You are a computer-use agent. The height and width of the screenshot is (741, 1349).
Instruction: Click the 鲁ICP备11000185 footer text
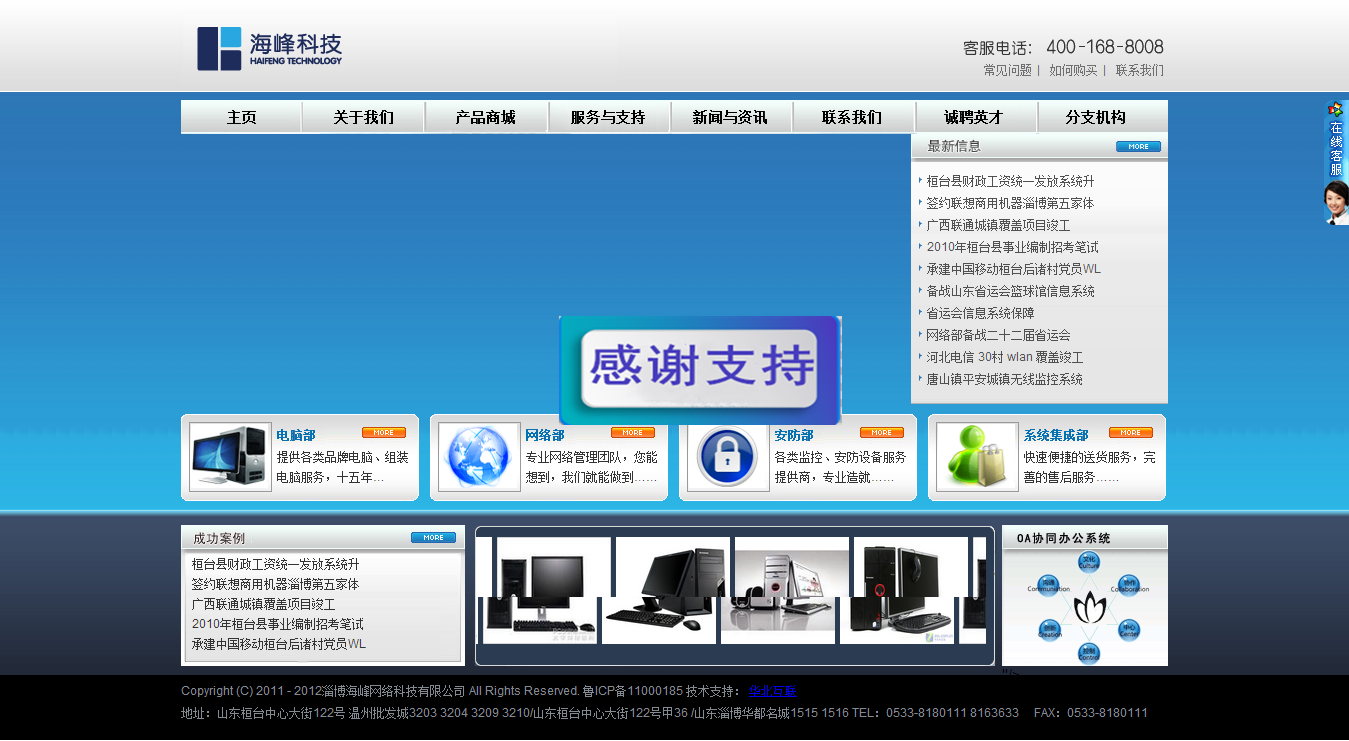[632, 691]
